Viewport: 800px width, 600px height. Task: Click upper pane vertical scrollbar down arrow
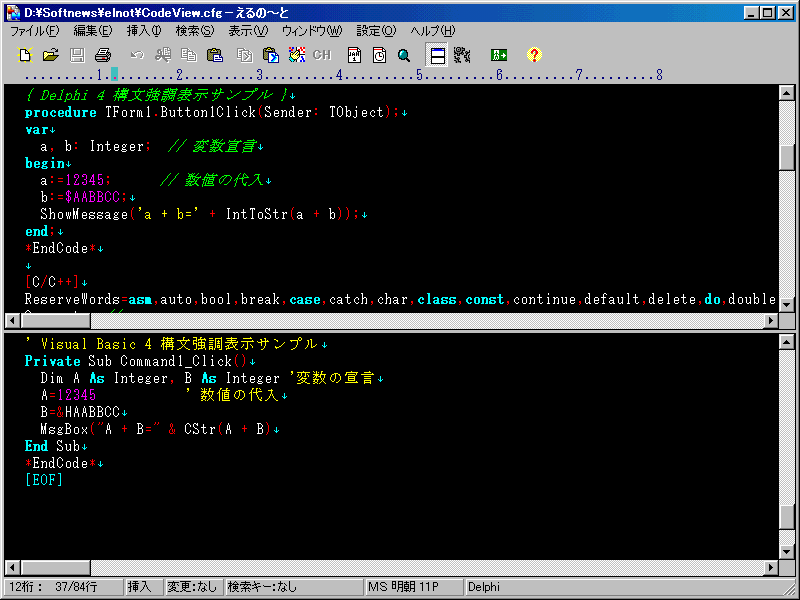click(x=787, y=304)
